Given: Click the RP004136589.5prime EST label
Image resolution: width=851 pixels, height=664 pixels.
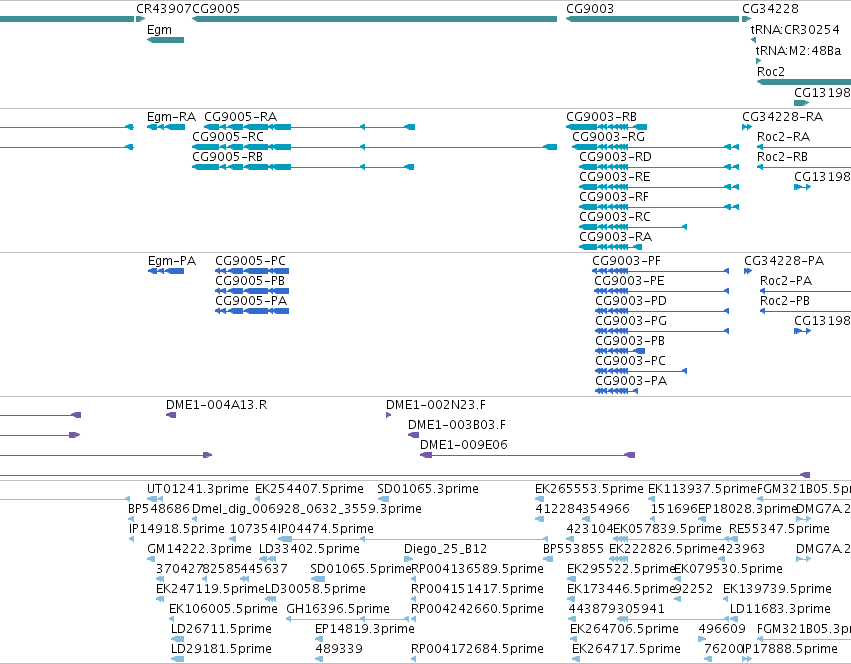Looking at the screenshot, I should pos(477,569).
